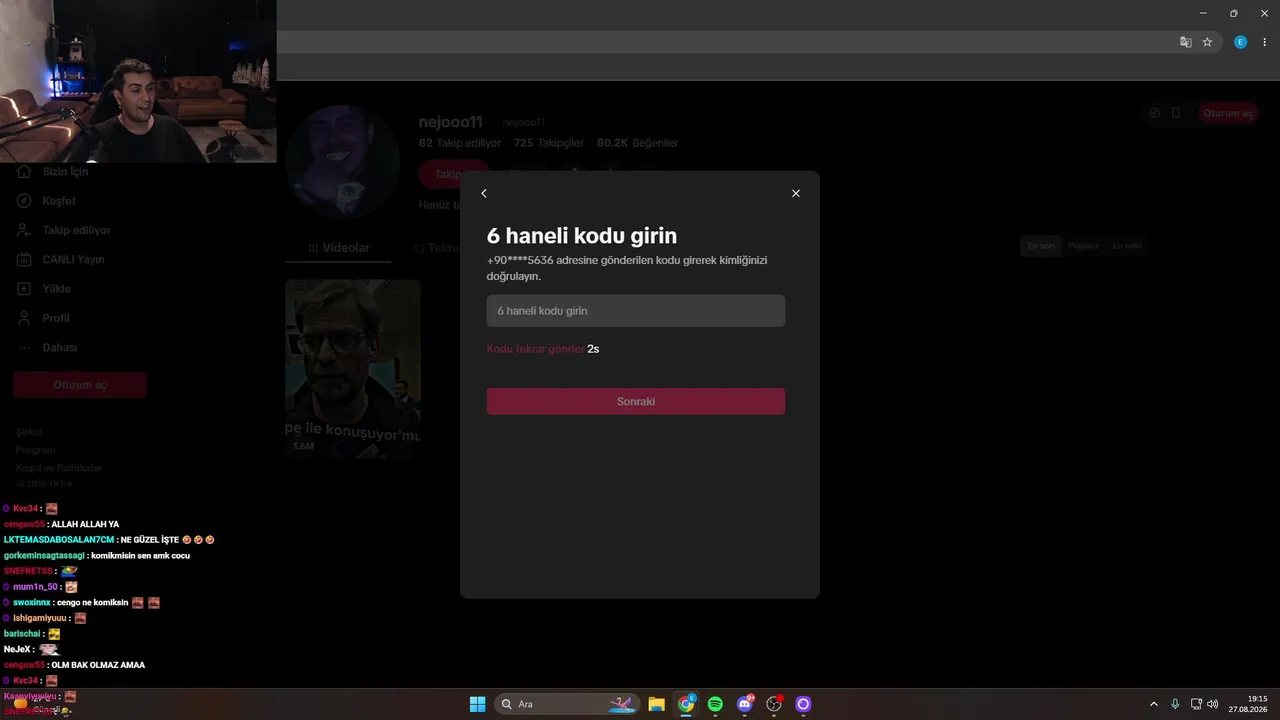Click the sidebar Oturum aç button

tap(80, 385)
